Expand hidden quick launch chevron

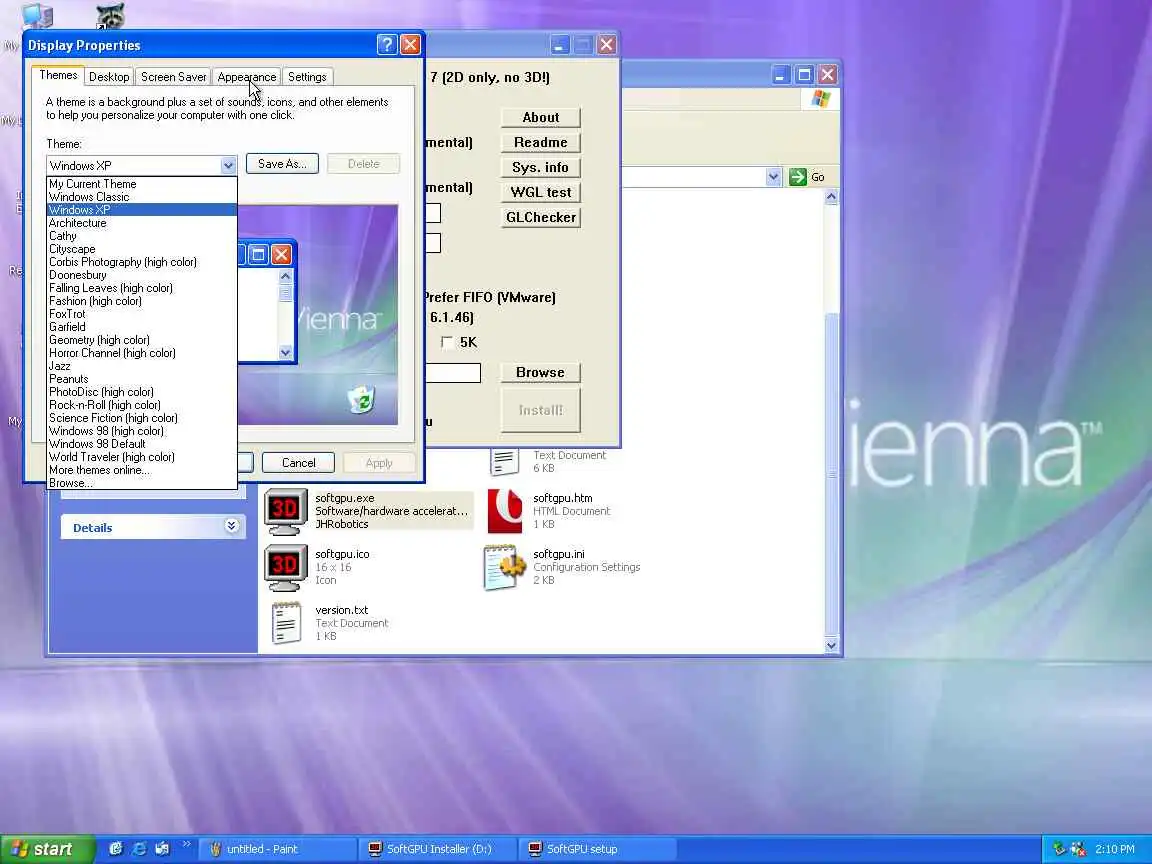(x=187, y=844)
